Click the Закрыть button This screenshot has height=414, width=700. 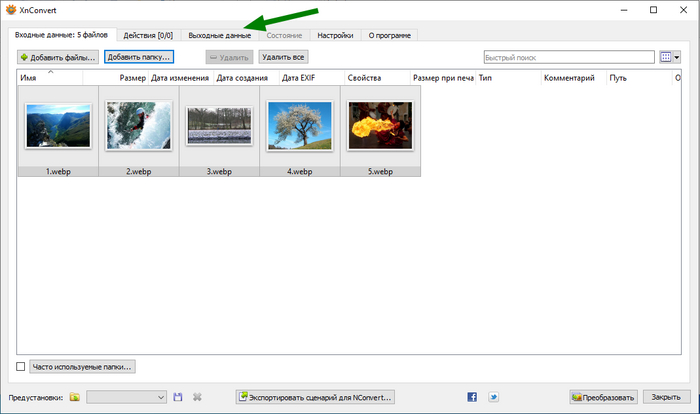[x=666, y=397]
